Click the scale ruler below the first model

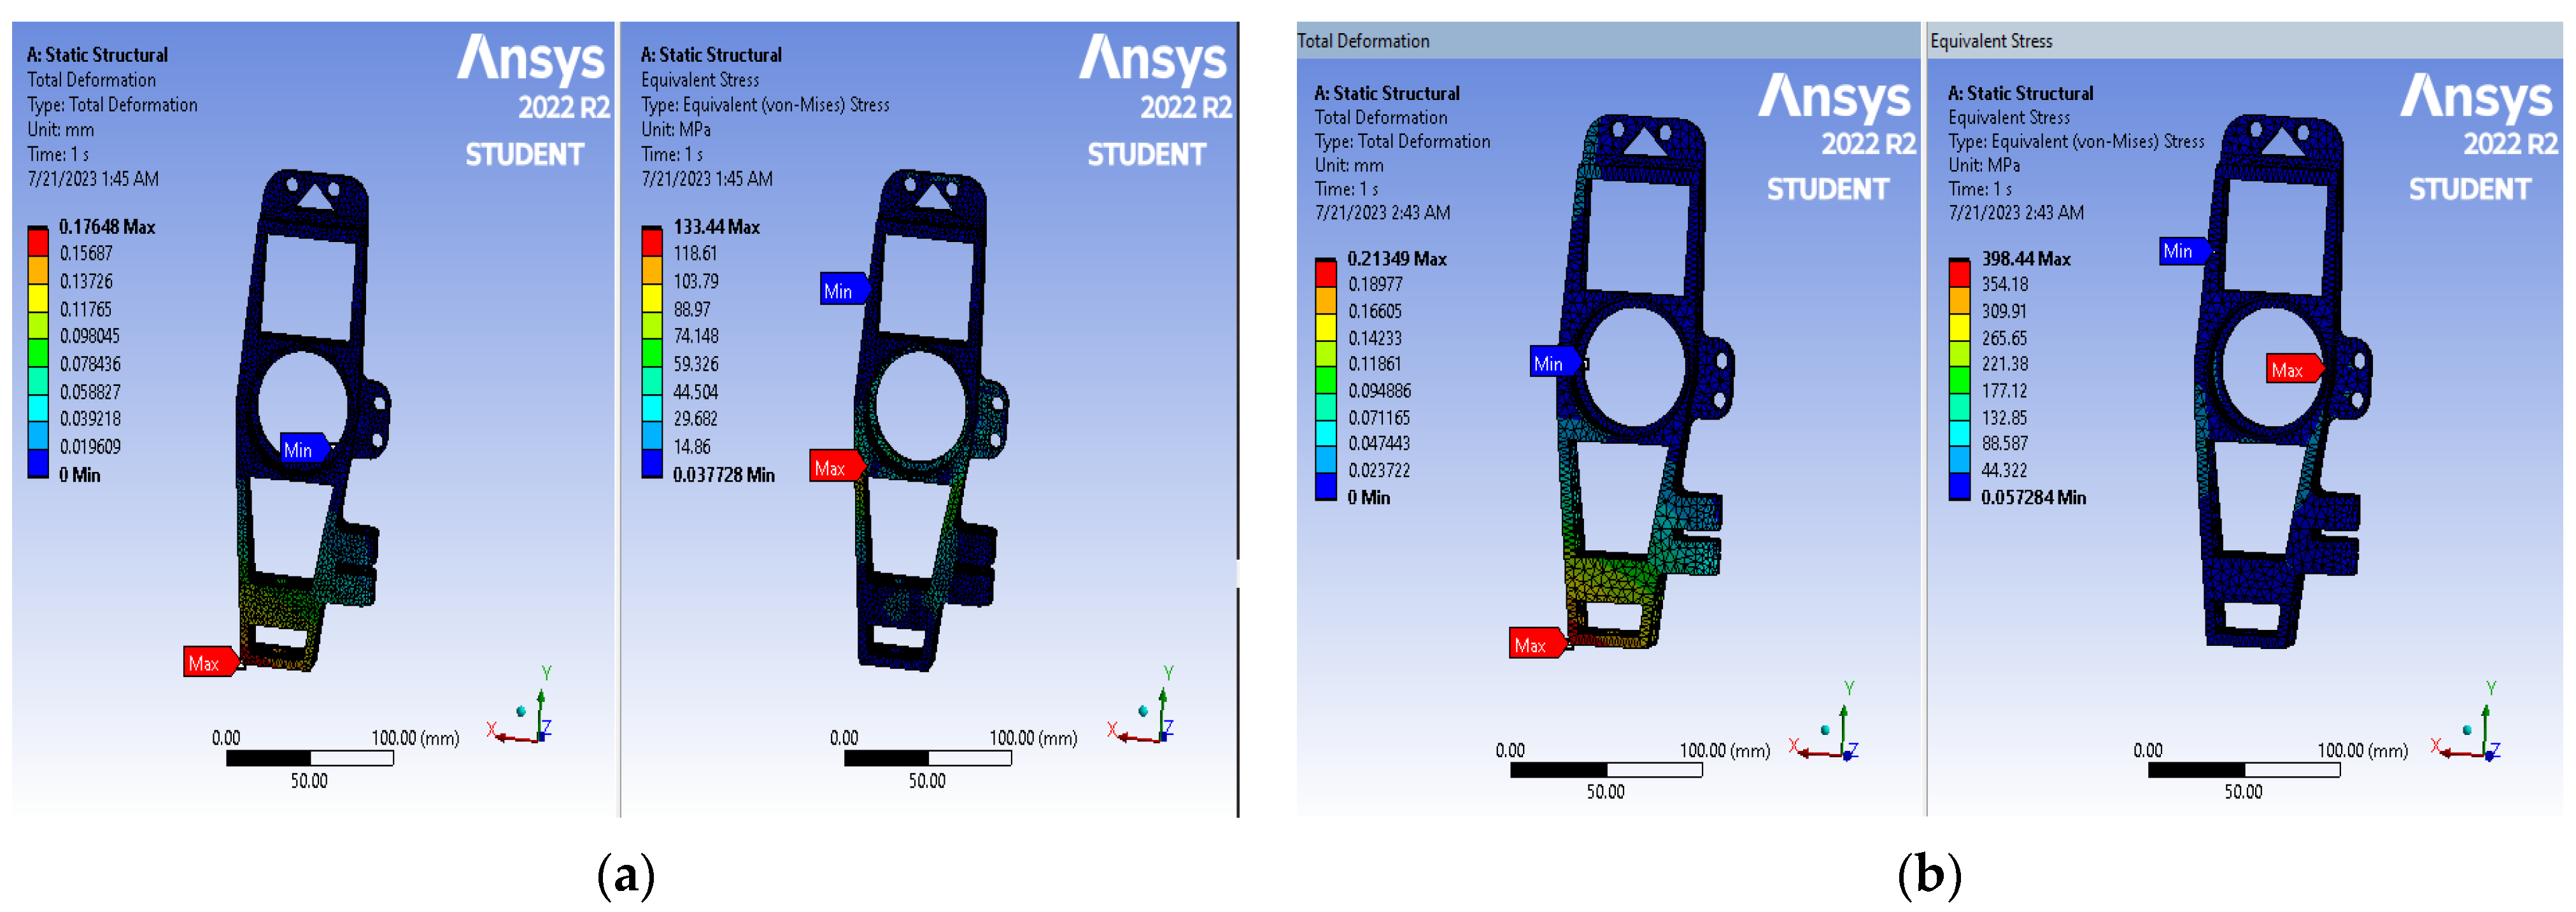coord(310,758)
